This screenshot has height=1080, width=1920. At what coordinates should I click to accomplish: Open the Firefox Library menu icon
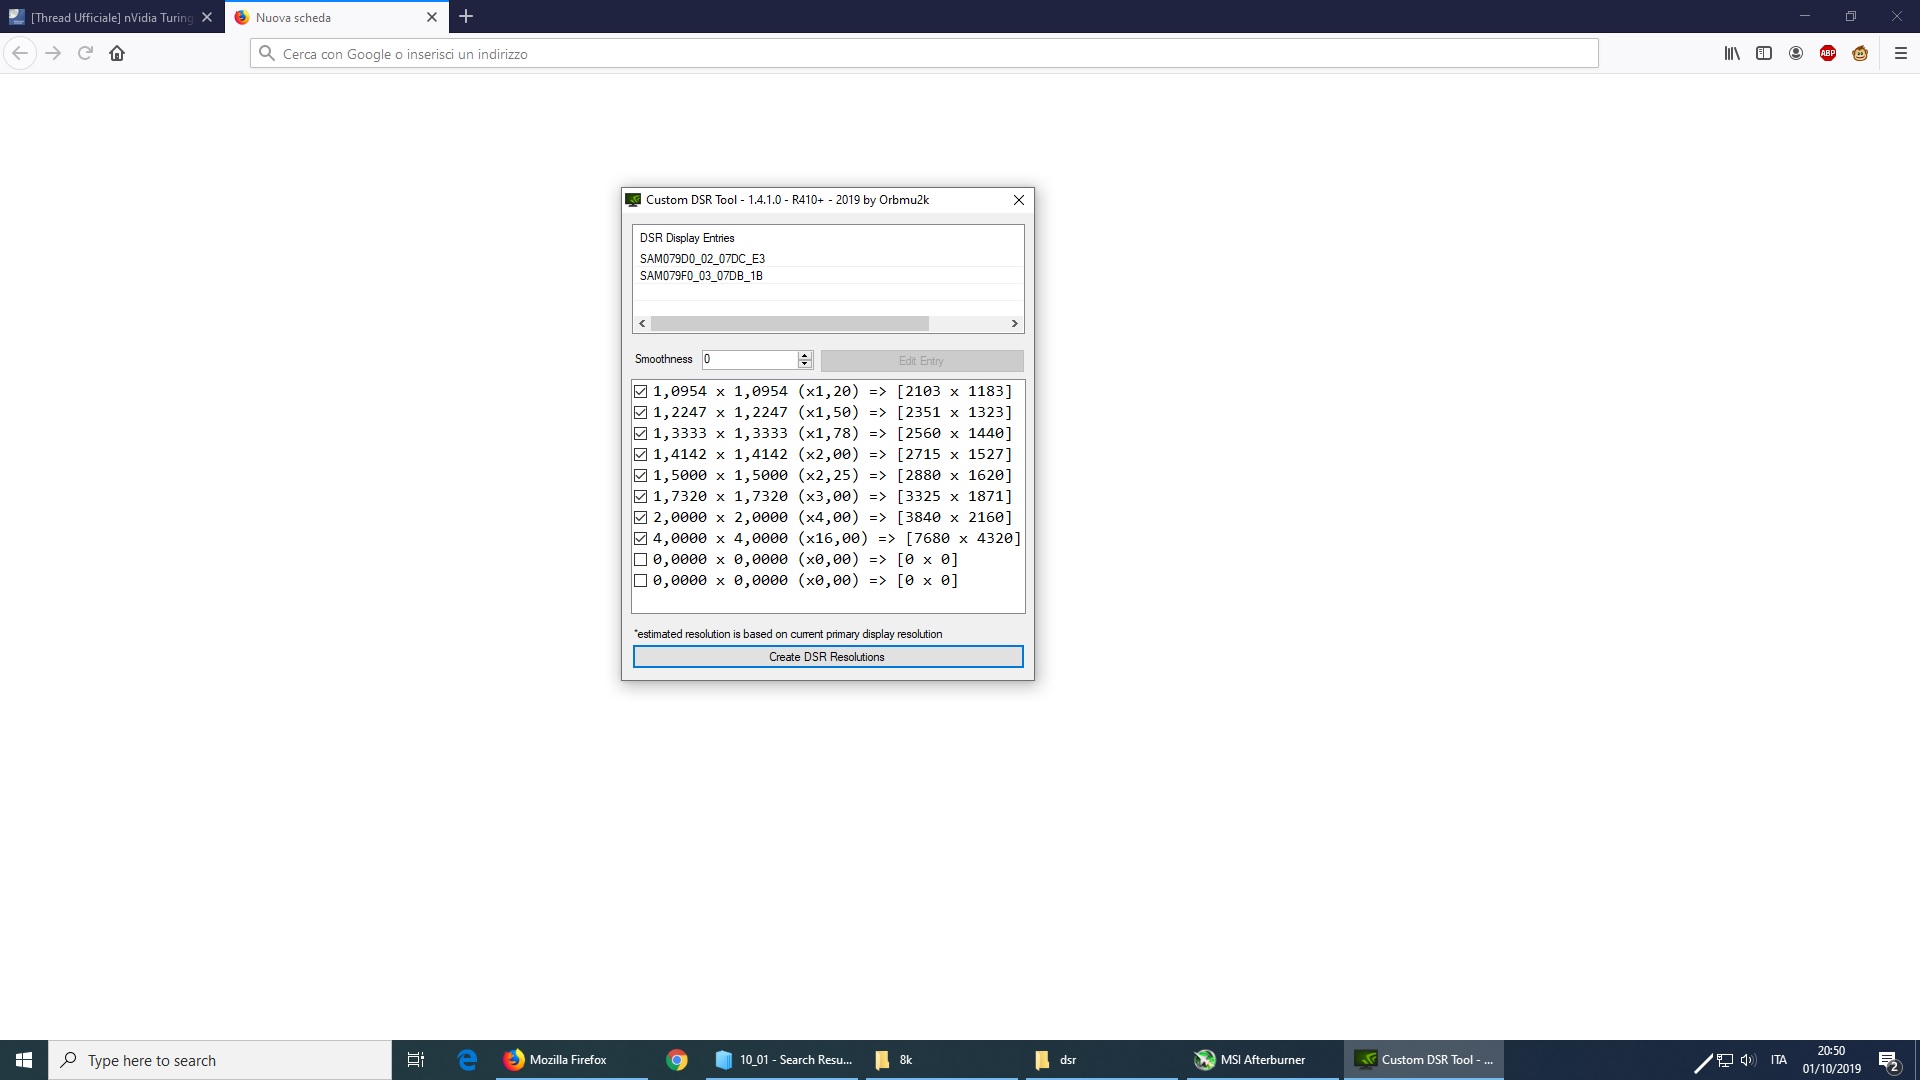coord(1732,53)
